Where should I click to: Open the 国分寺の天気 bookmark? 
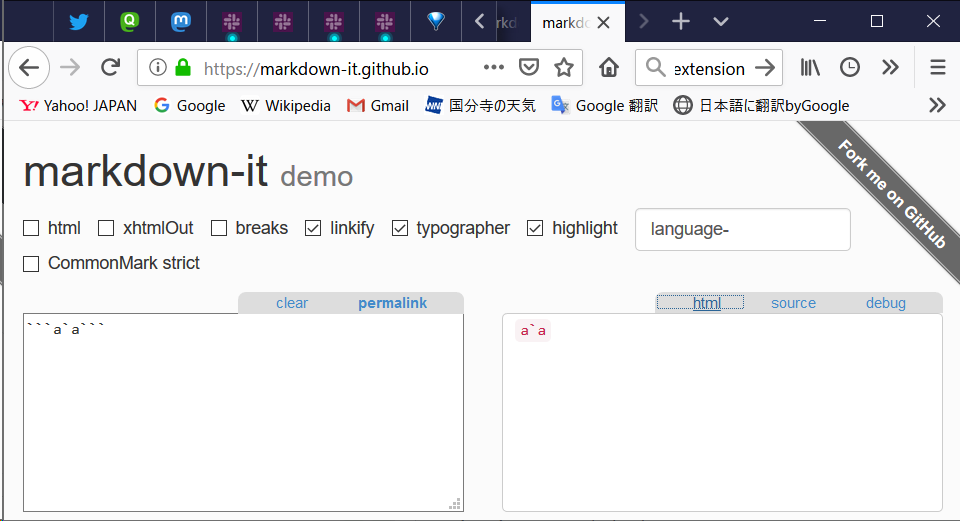(481, 106)
